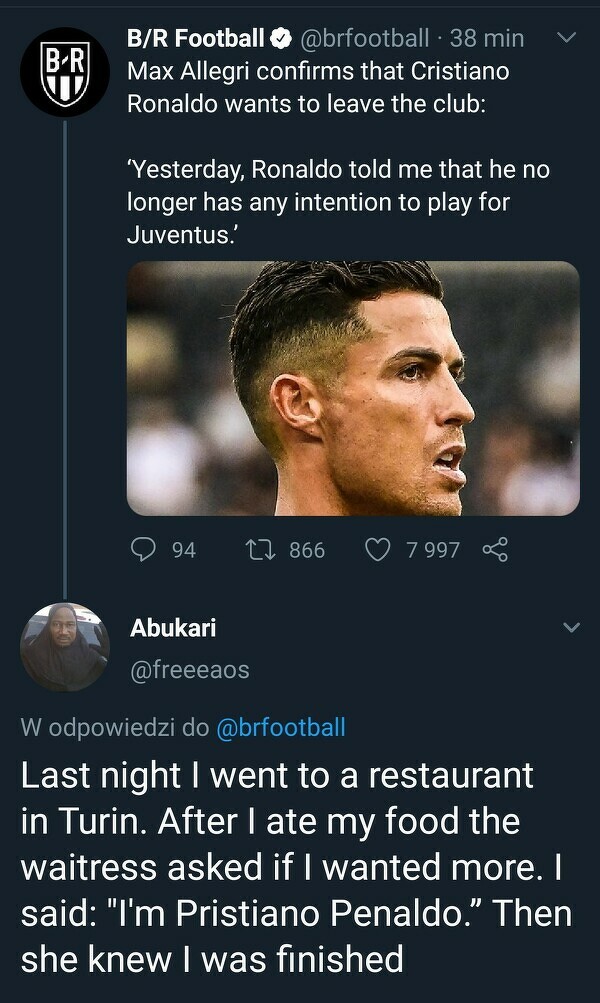The height and width of the screenshot is (1003, 600).
Task: Click the 38 min timestamp
Action: pos(487,39)
